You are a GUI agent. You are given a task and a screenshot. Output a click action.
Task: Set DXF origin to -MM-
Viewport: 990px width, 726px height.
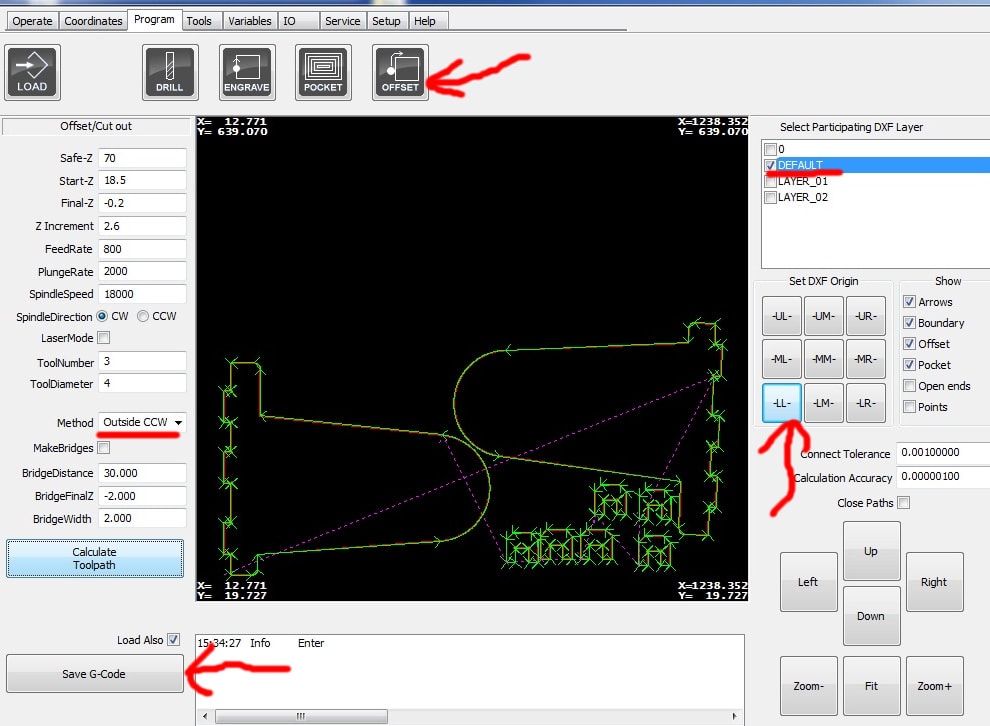pos(823,359)
